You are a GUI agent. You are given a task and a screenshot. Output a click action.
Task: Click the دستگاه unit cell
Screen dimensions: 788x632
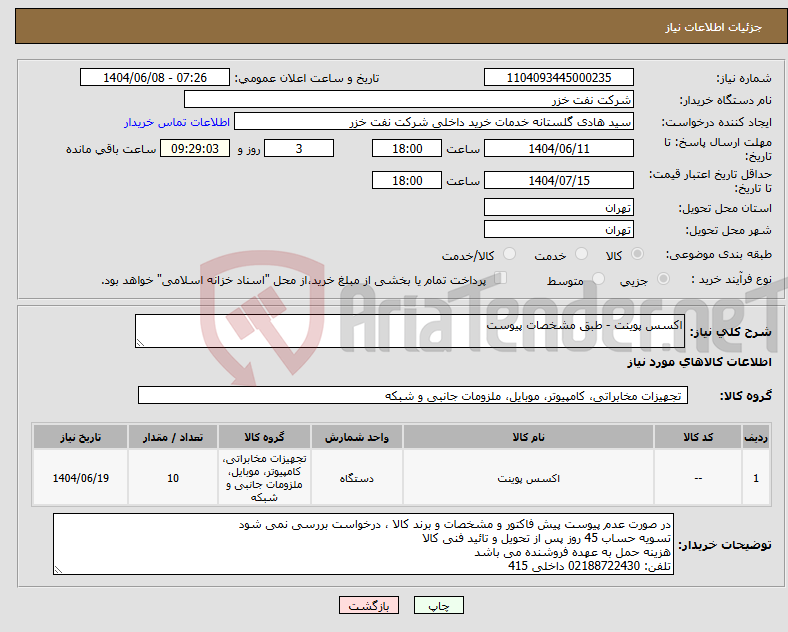[357, 477]
